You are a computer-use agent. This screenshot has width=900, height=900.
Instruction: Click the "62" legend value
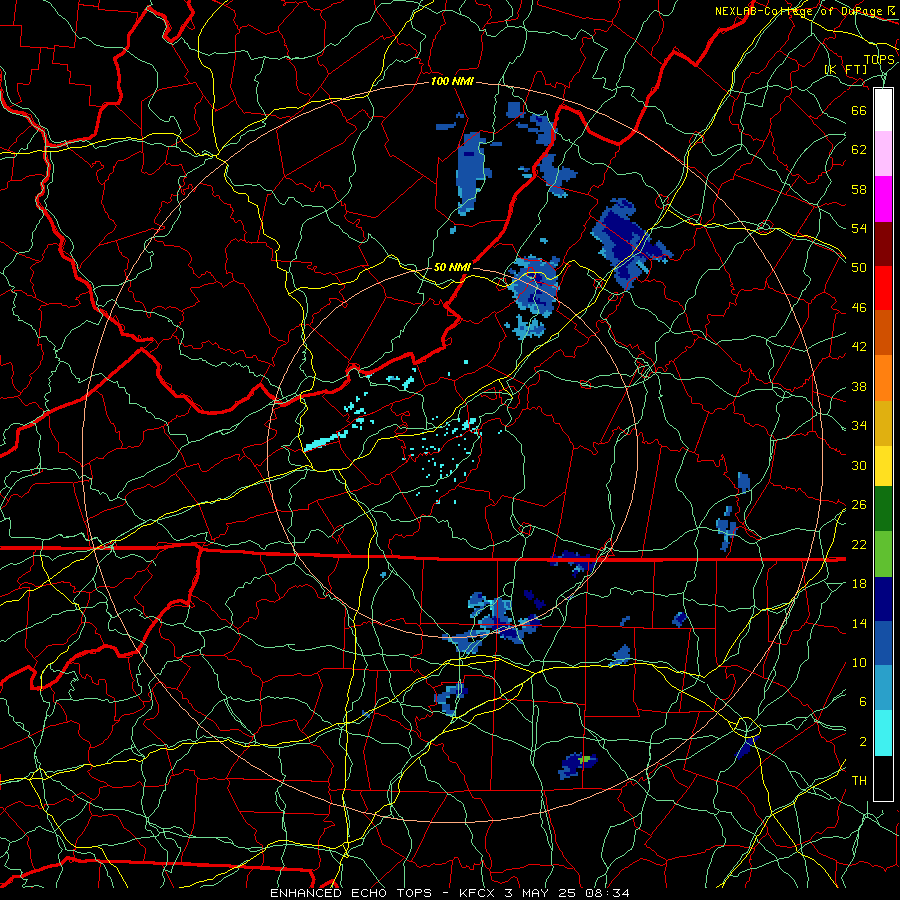[x=859, y=150]
